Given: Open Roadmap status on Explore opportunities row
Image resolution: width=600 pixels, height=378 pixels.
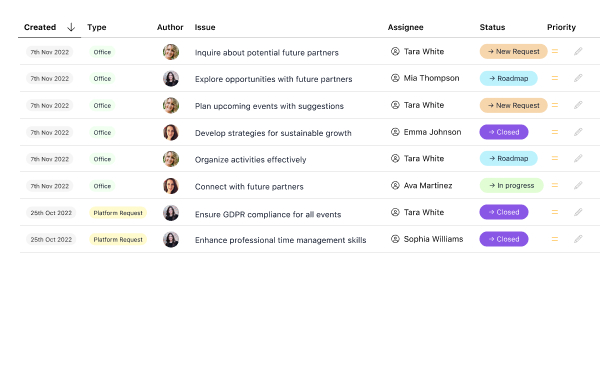Looking at the screenshot, I should tap(509, 78).
